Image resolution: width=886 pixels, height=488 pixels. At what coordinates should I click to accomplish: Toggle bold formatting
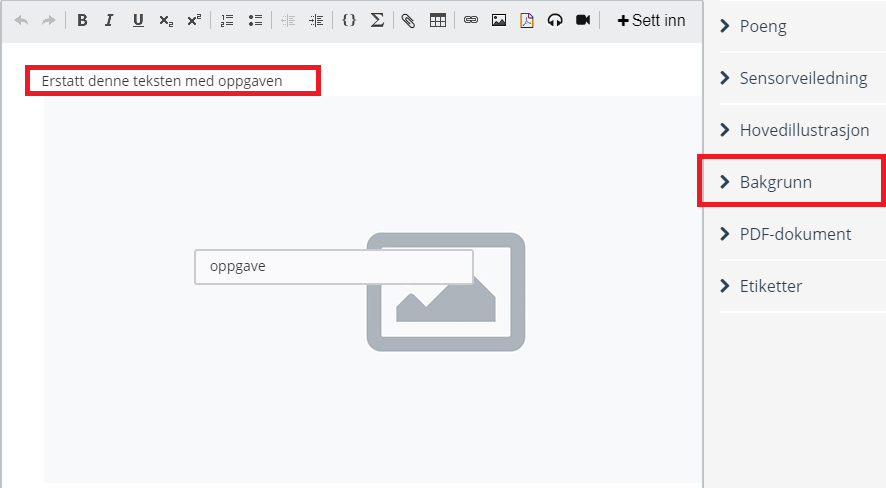[x=82, y=21]
